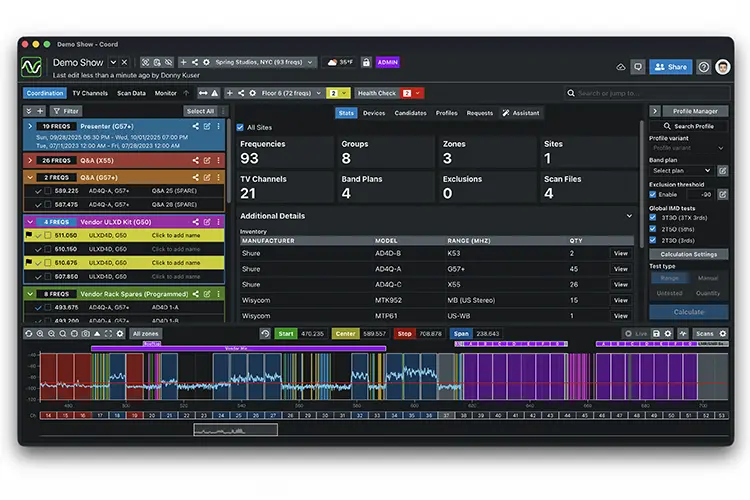This screenshot has height=500, width=750.
Task: Open the Band plan Select plan dropdown
Action: click(x=682, y=171)
